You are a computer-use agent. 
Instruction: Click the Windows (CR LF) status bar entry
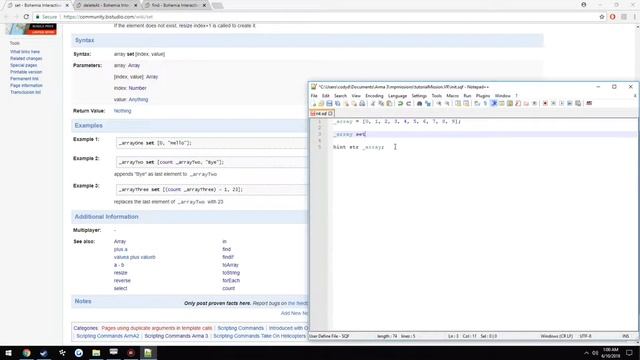[557, 336]
